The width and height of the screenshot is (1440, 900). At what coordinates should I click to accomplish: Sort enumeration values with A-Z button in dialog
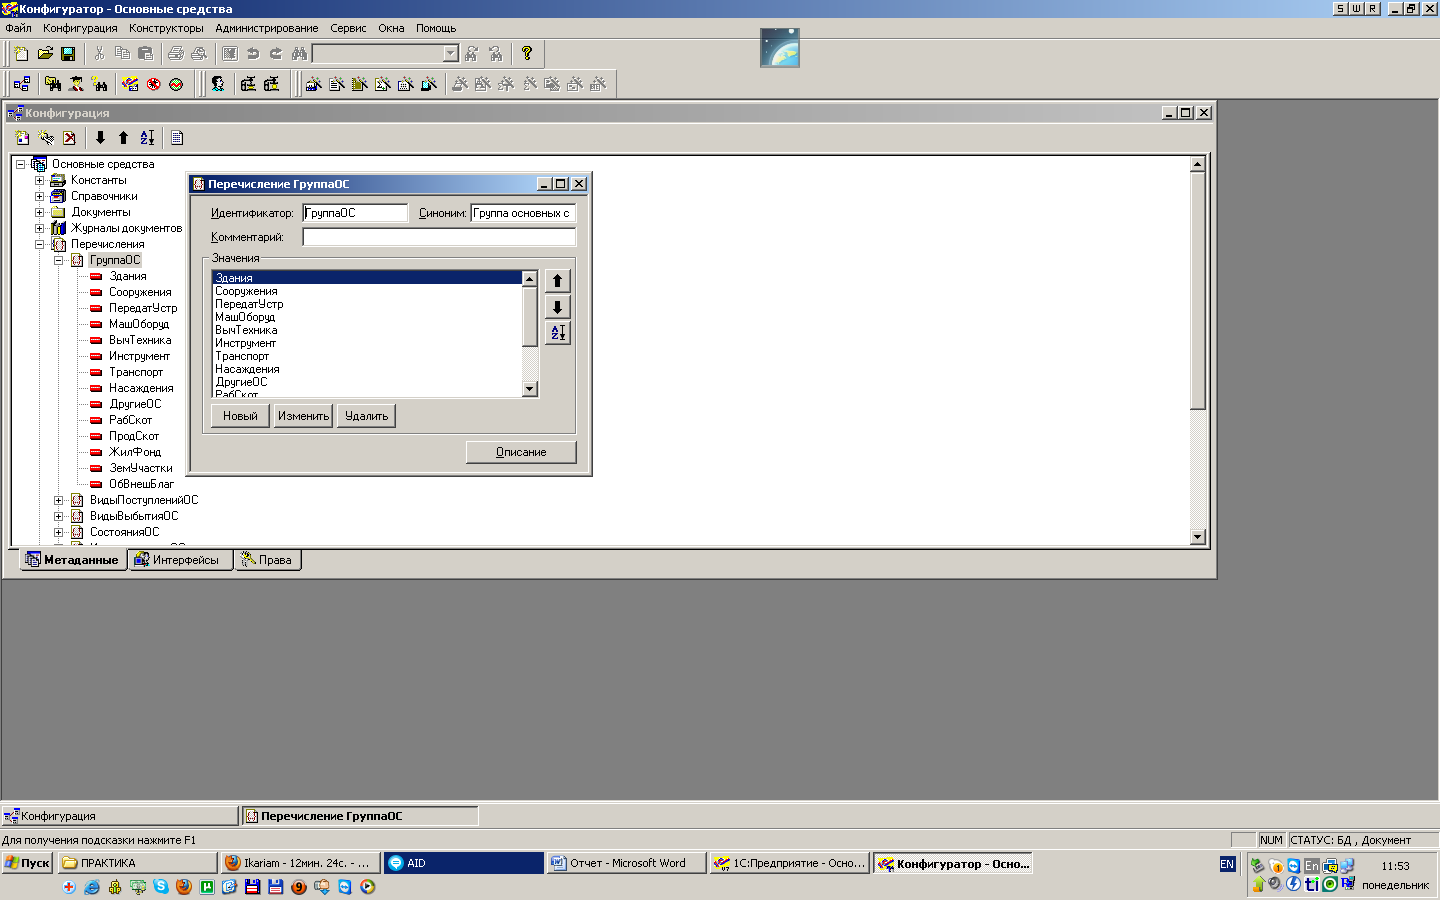coord(558,333)
